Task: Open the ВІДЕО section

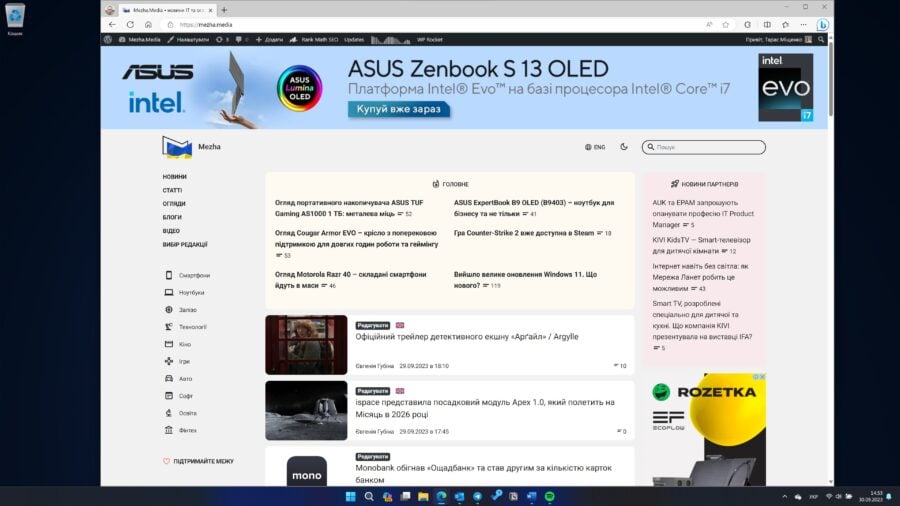Action: tap(171, 231)
